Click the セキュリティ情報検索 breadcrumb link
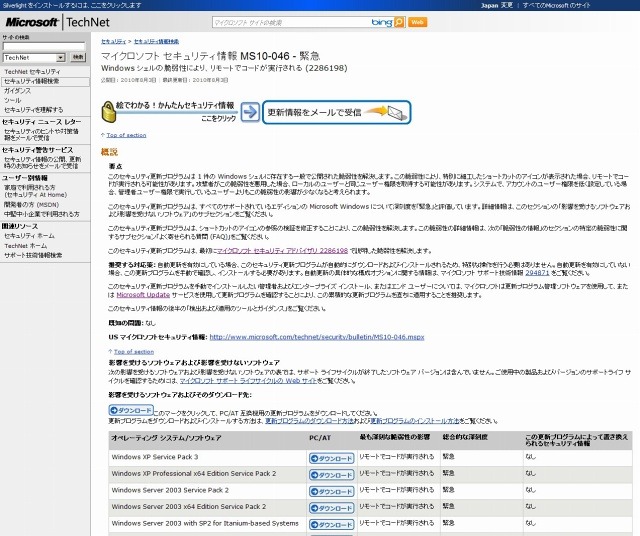Image resolution: width=640 pixels, height=536 pixels. (156, 41)
